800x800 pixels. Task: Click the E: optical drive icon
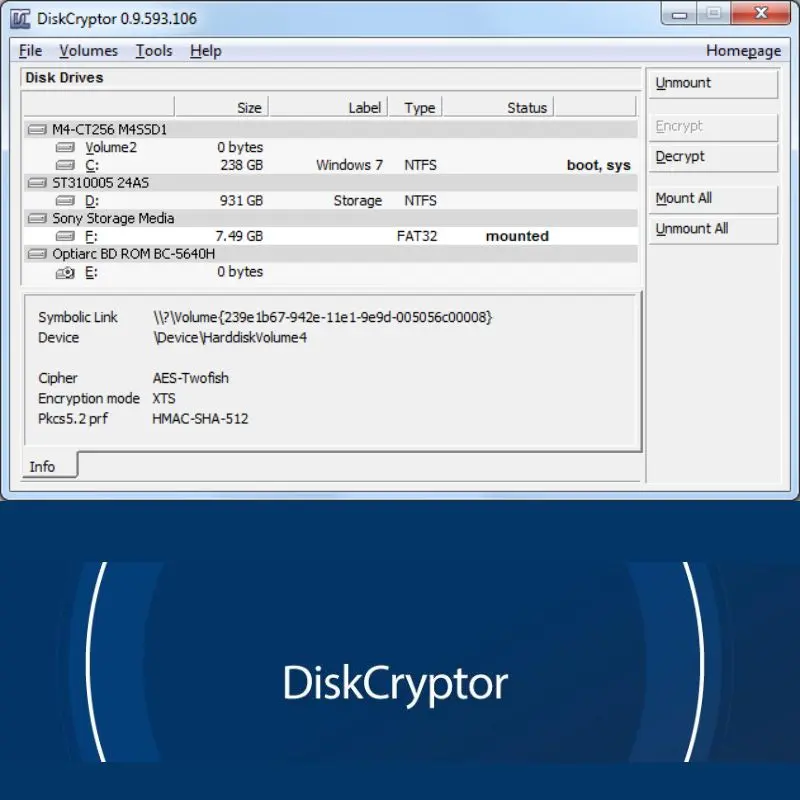click(66, 272)
